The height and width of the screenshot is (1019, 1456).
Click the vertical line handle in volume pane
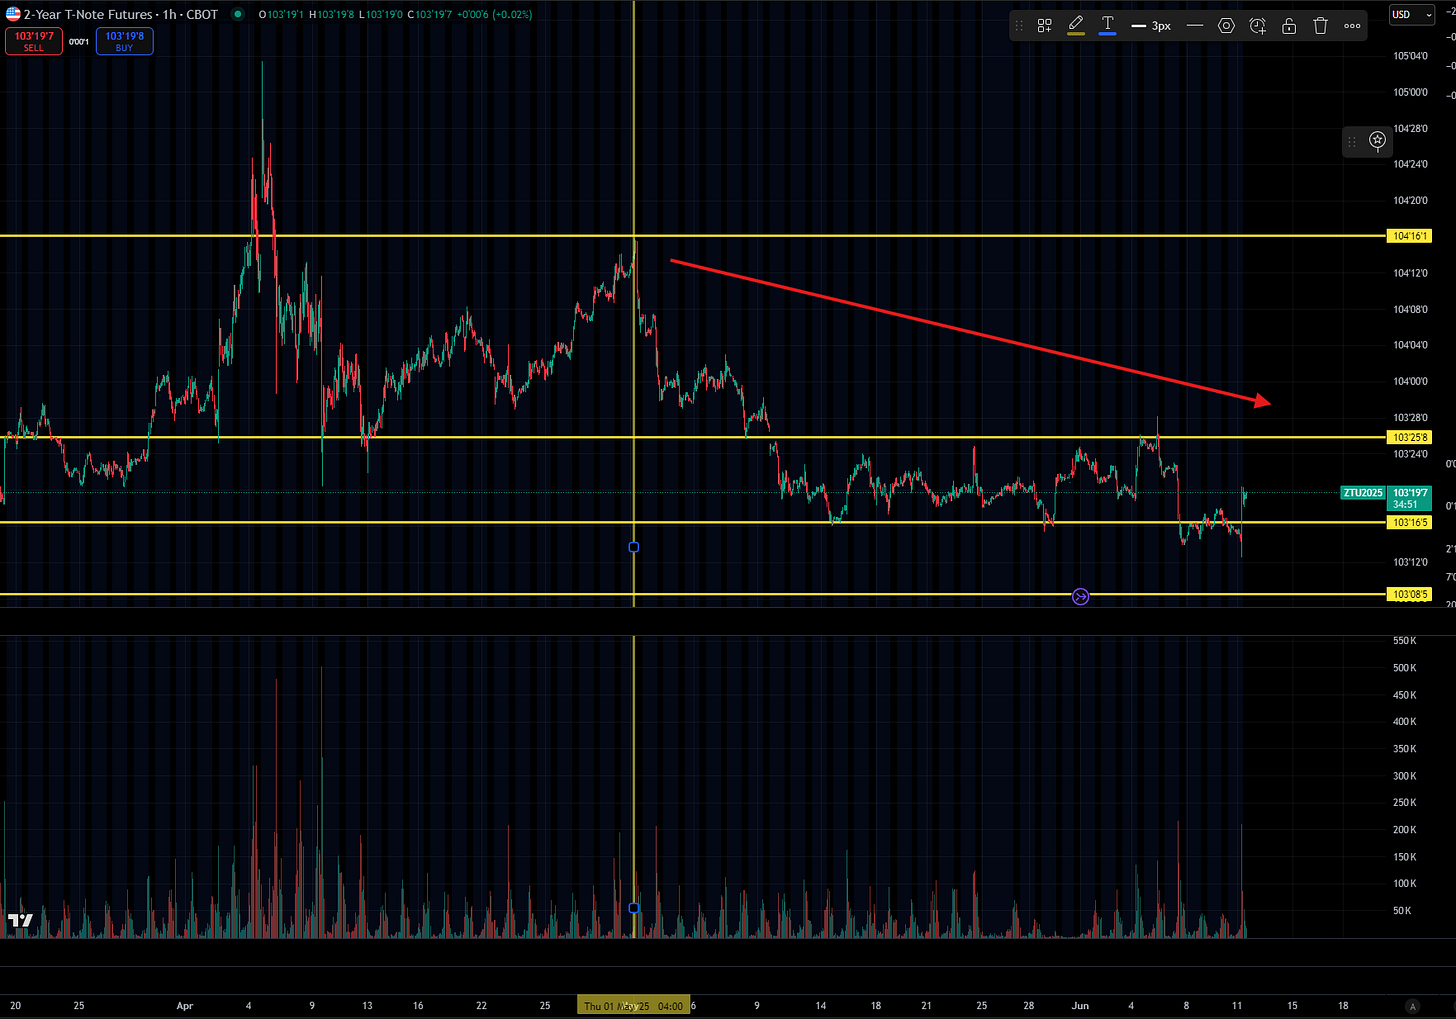(633, 908)
